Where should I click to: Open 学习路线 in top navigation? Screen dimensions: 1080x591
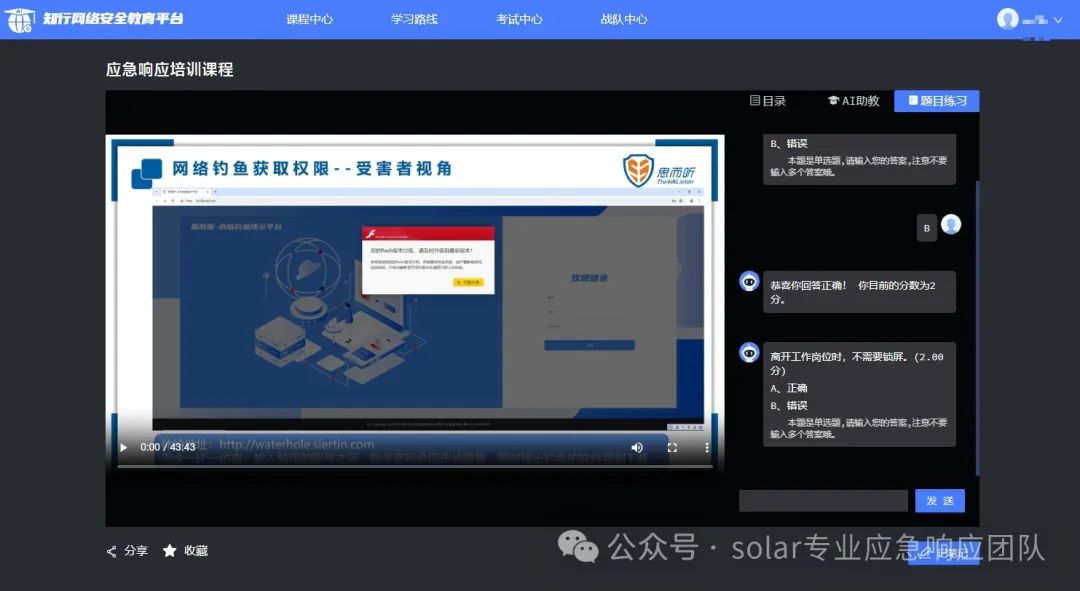click(x=414, y=19)
